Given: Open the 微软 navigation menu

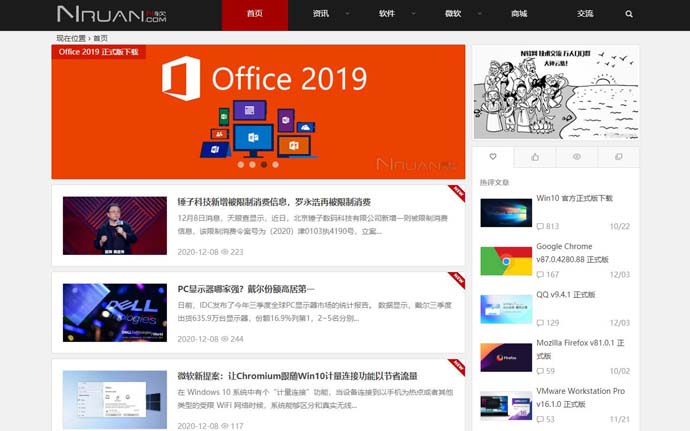Looking at the screenshot, I should tap(453, 14).
